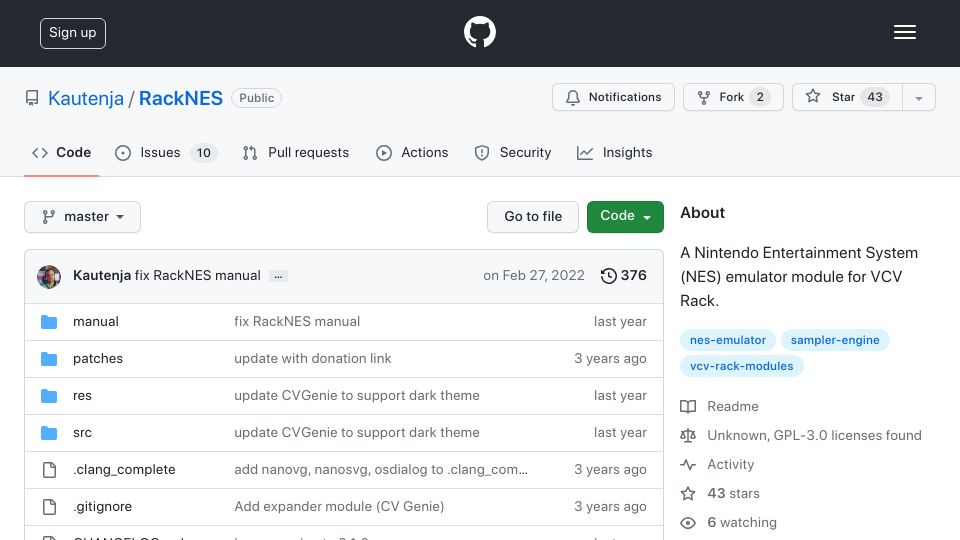The image size is (960, 540).
Task: Open the RackNES repository link
Action: coord(181,98)
